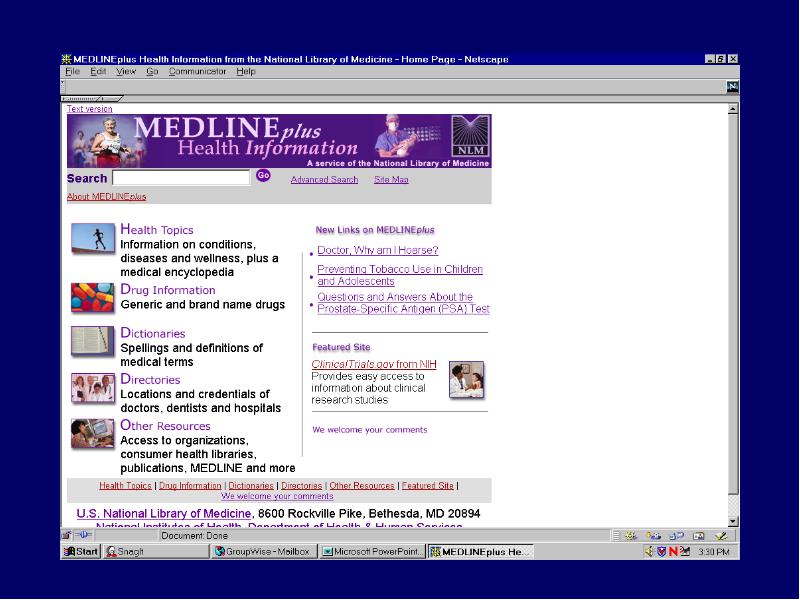The height and width of the screenshot is (600, 800).
Task: Open the Site Map link
Action: point(391,180)
